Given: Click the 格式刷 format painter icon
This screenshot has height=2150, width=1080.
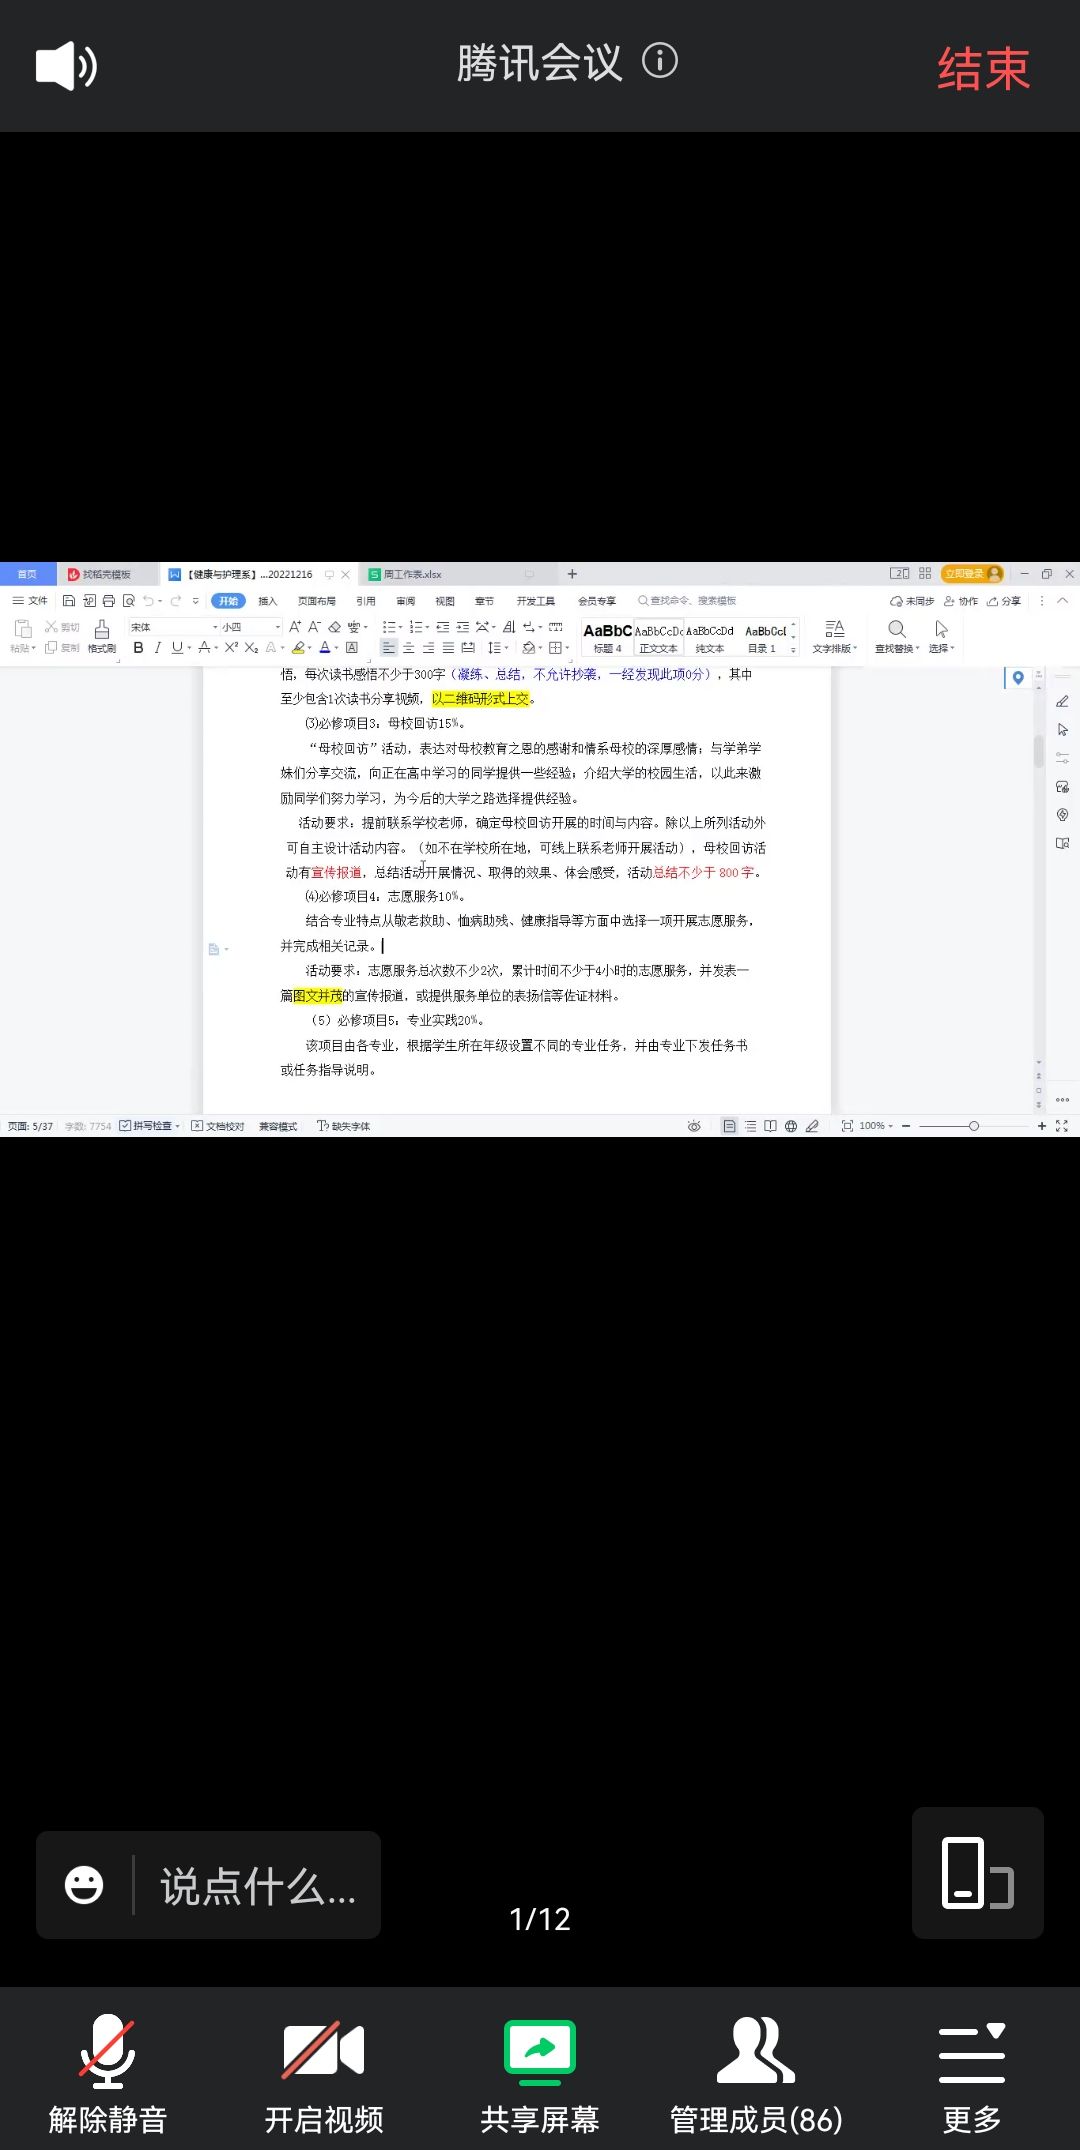Looking at the screenshot, I should 101,634.
